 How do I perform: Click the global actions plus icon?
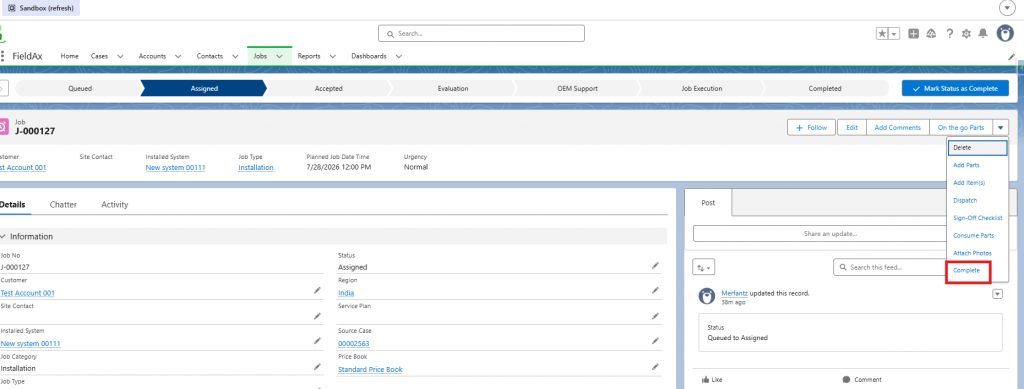(x=914, y=34)
